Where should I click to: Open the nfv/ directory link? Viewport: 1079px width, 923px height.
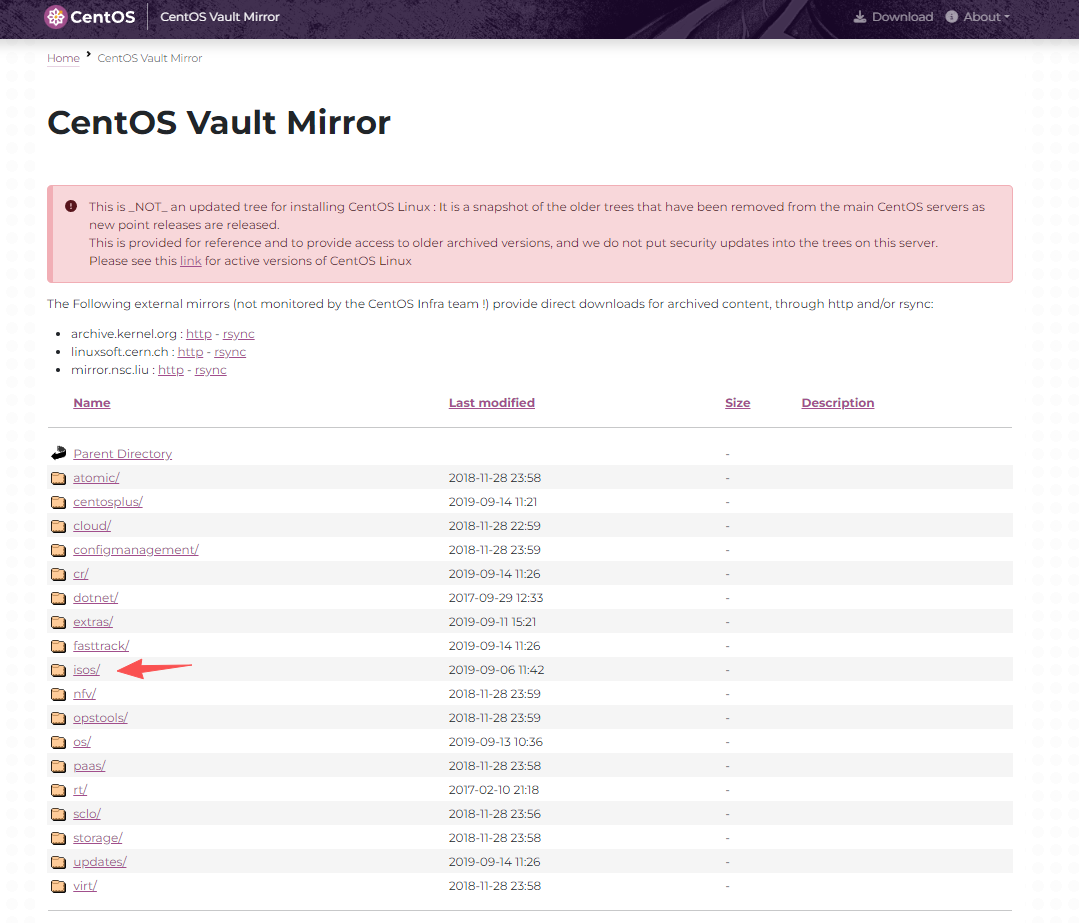85,694
